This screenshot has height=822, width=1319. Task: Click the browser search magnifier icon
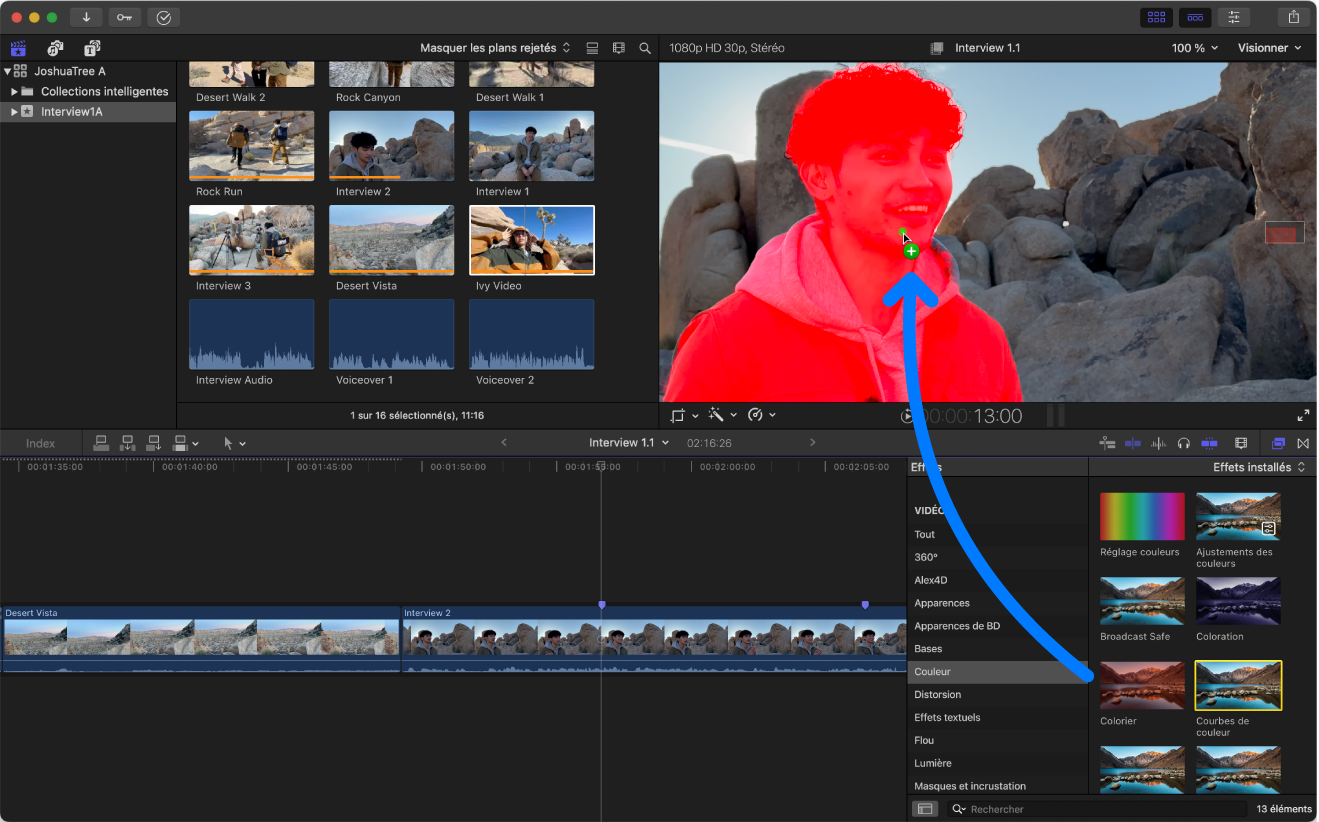[645, 48]
